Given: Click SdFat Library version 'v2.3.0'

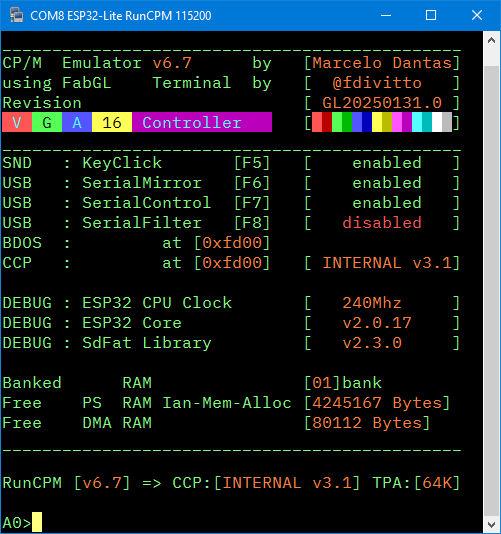Looking at the screenshot, I should [x=372, y=343].
